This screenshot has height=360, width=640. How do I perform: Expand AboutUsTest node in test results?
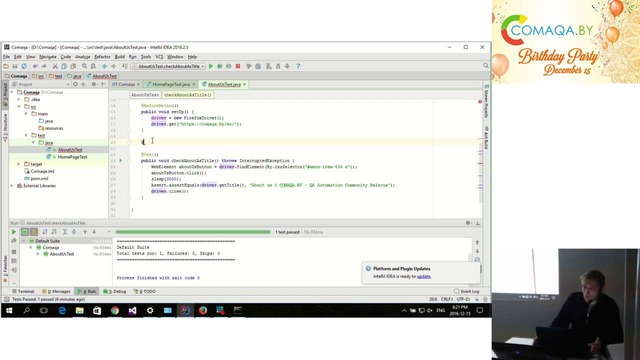click(x=38, y=254)
